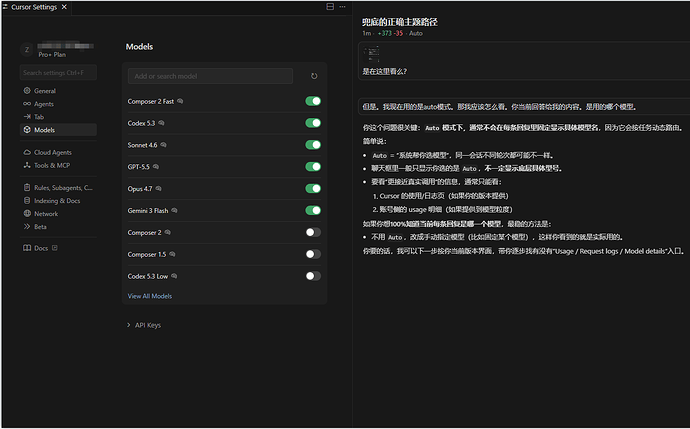
Task: Select the Cursor Settings tab
Action: coord(34,7)
